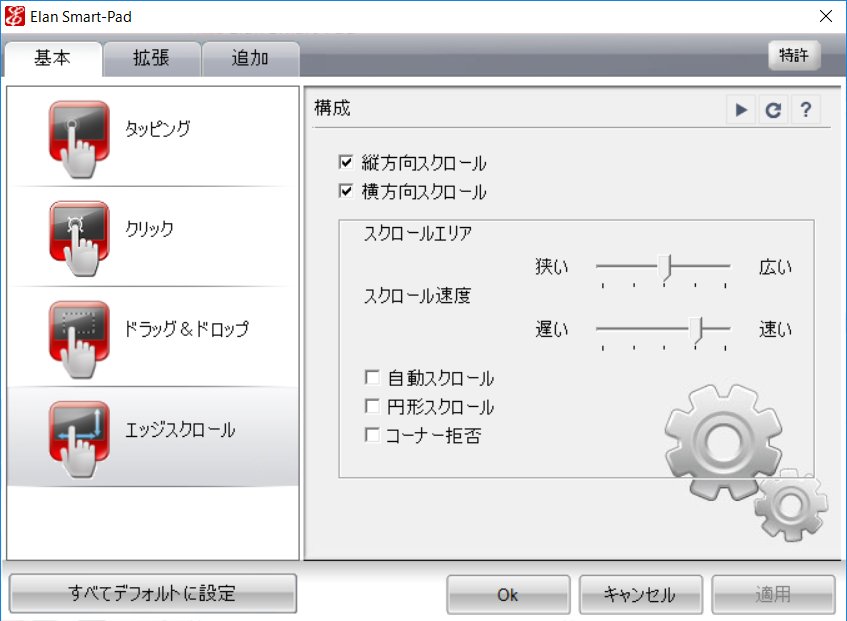Toggle the 縦方向スクロール checkbox
Viewport: 847px width, 621px height.
pos(346,162)
